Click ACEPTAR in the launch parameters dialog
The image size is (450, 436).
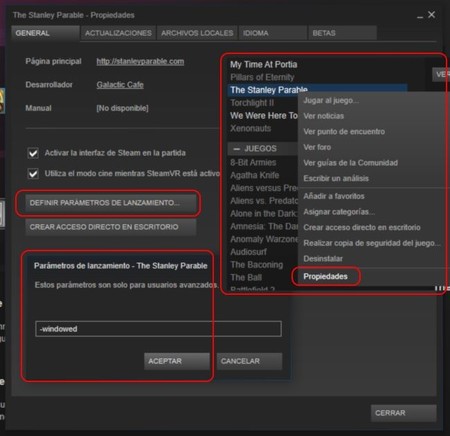pyautogui.click(x=177, y=361)
